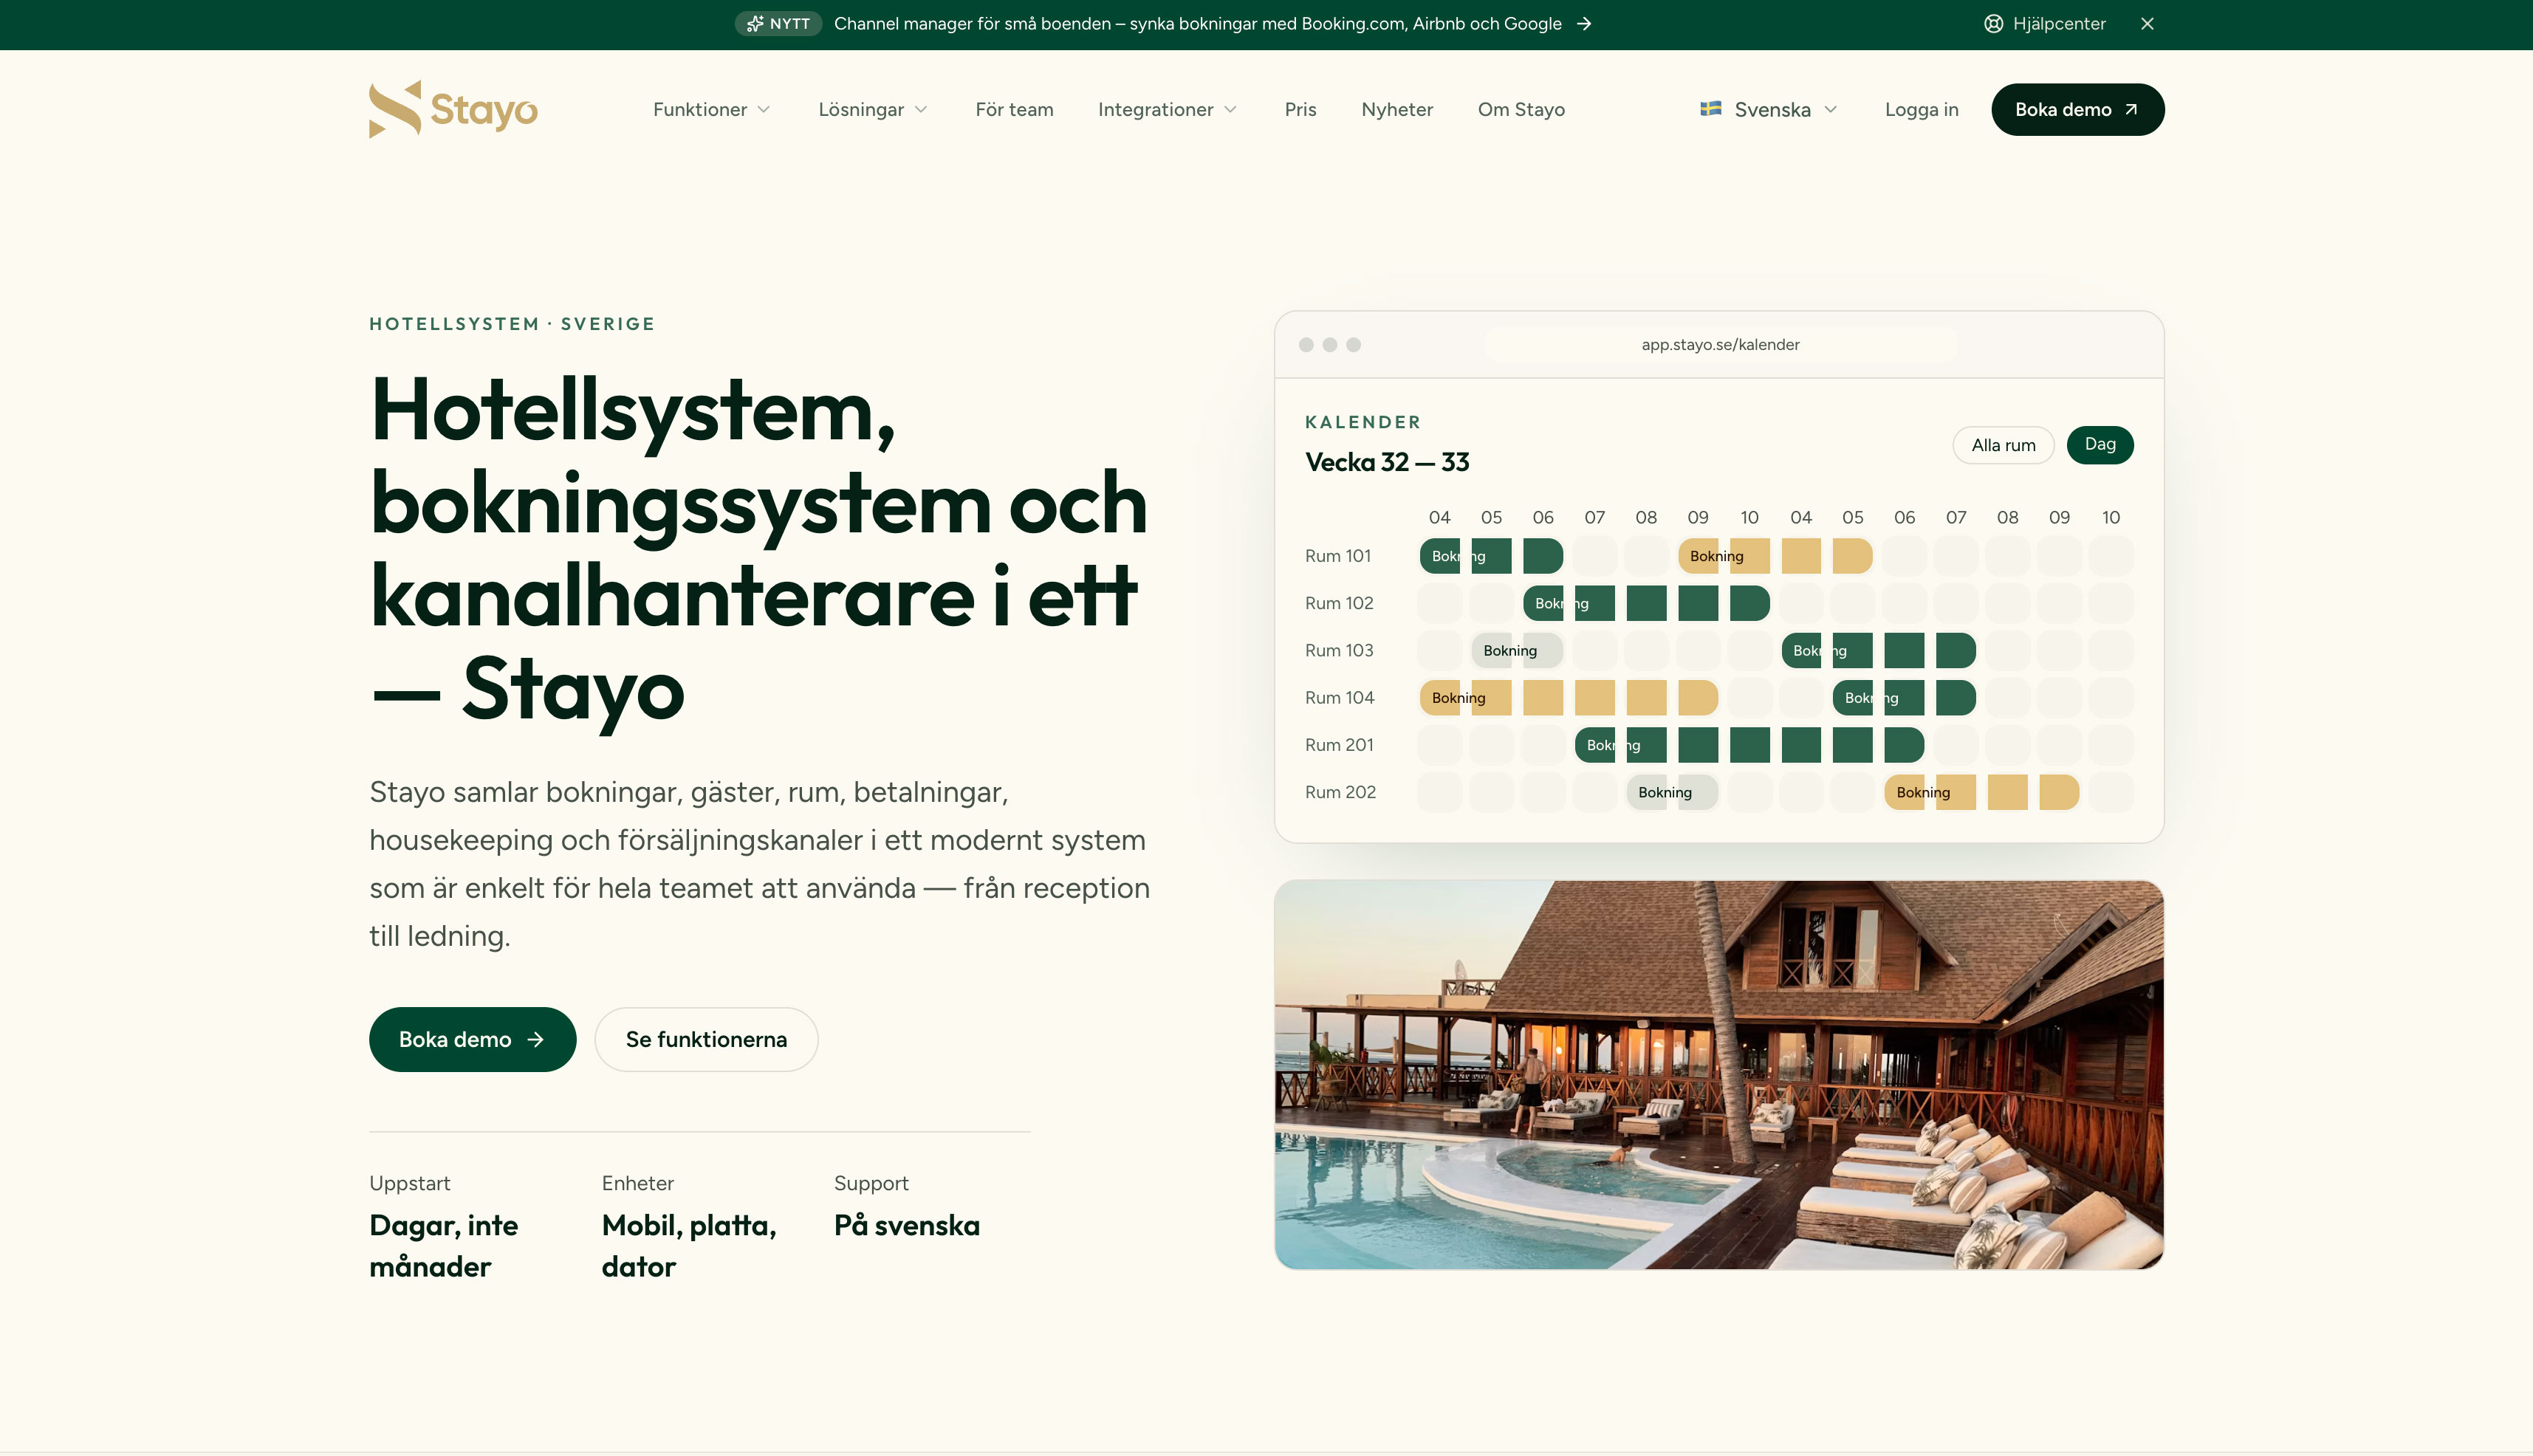
Task: Click the yellow Bokning in Rum 101
Action: click(x=1775, y=556)
